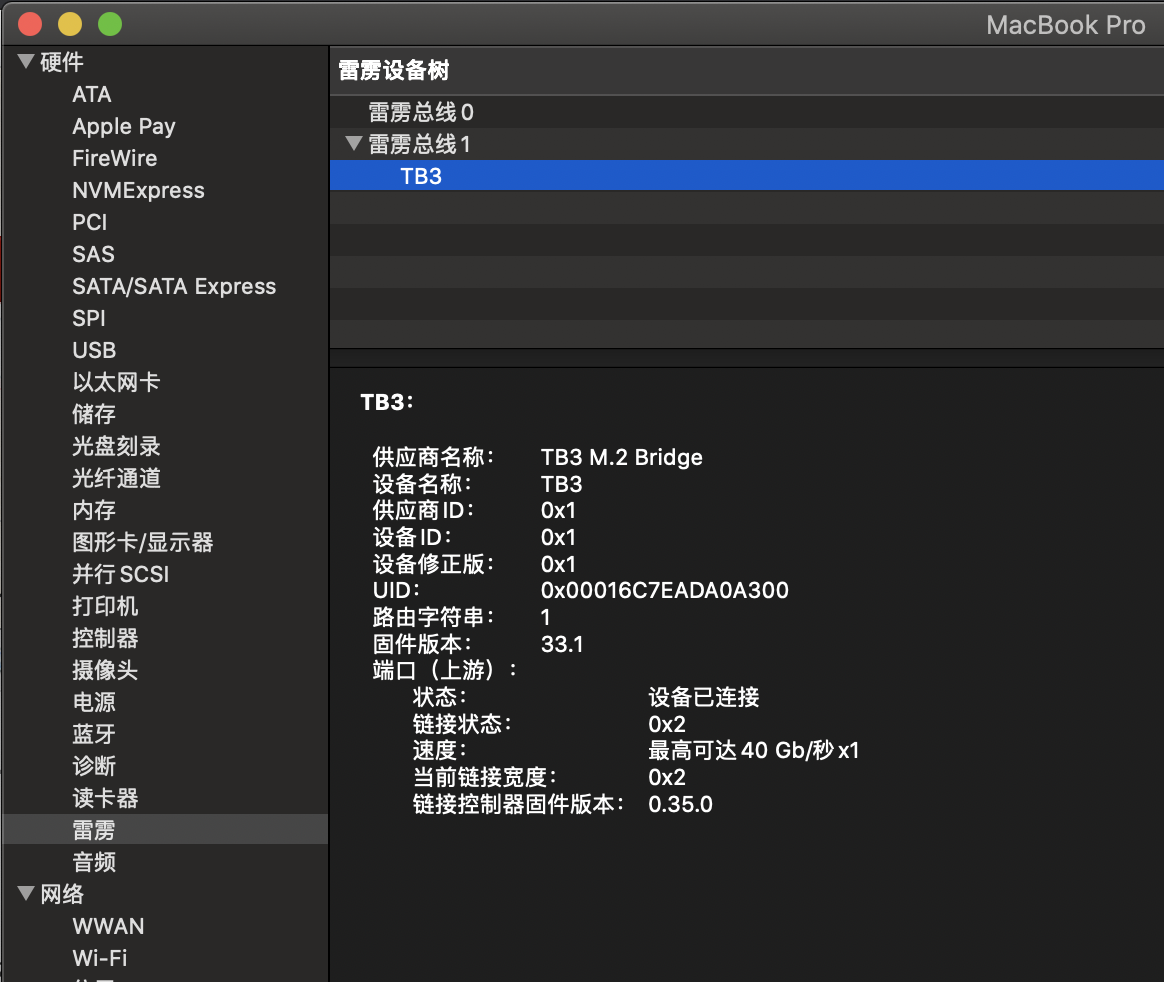Select 图形卡/显示器 in the sidebar
Image resolution: width=1164 pixels, height=982 pixels.
click(143, 541)
